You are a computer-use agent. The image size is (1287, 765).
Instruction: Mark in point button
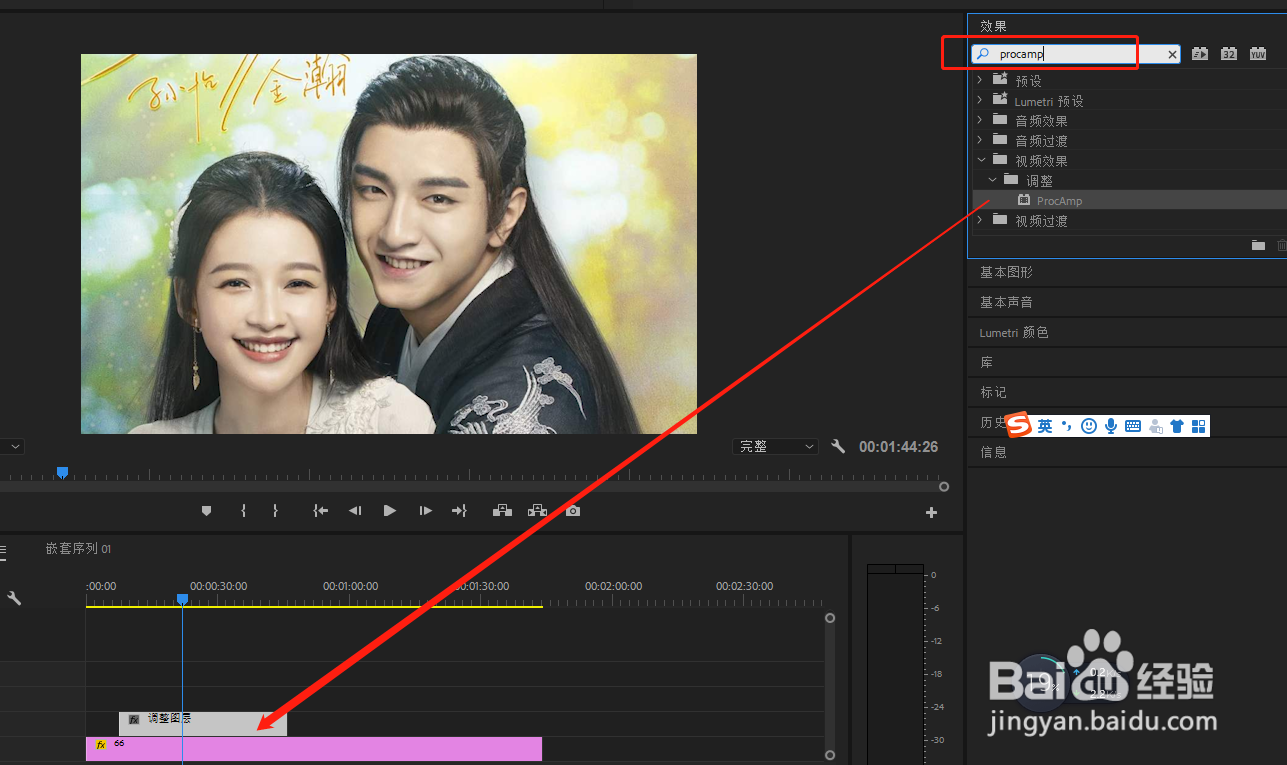(243, 511)
